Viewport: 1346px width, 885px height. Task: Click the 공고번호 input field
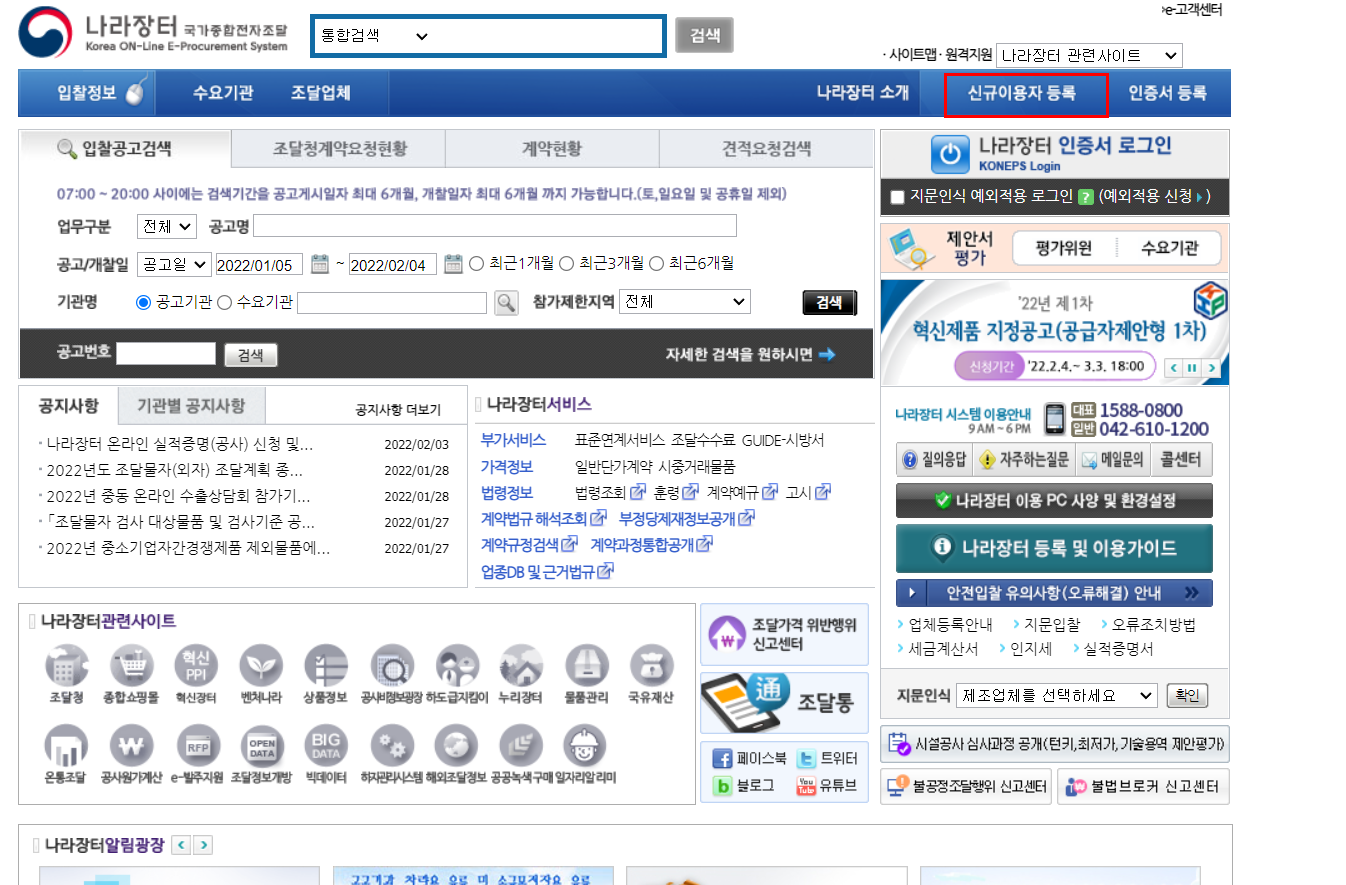166,354
